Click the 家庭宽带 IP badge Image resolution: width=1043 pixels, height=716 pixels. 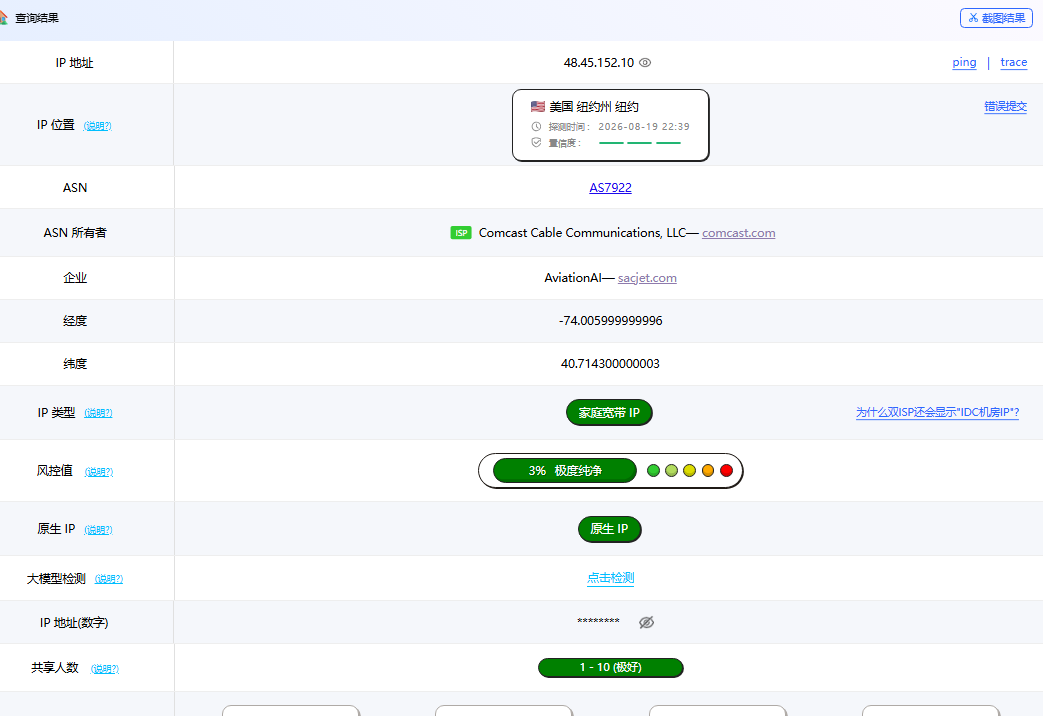(609, 413)
